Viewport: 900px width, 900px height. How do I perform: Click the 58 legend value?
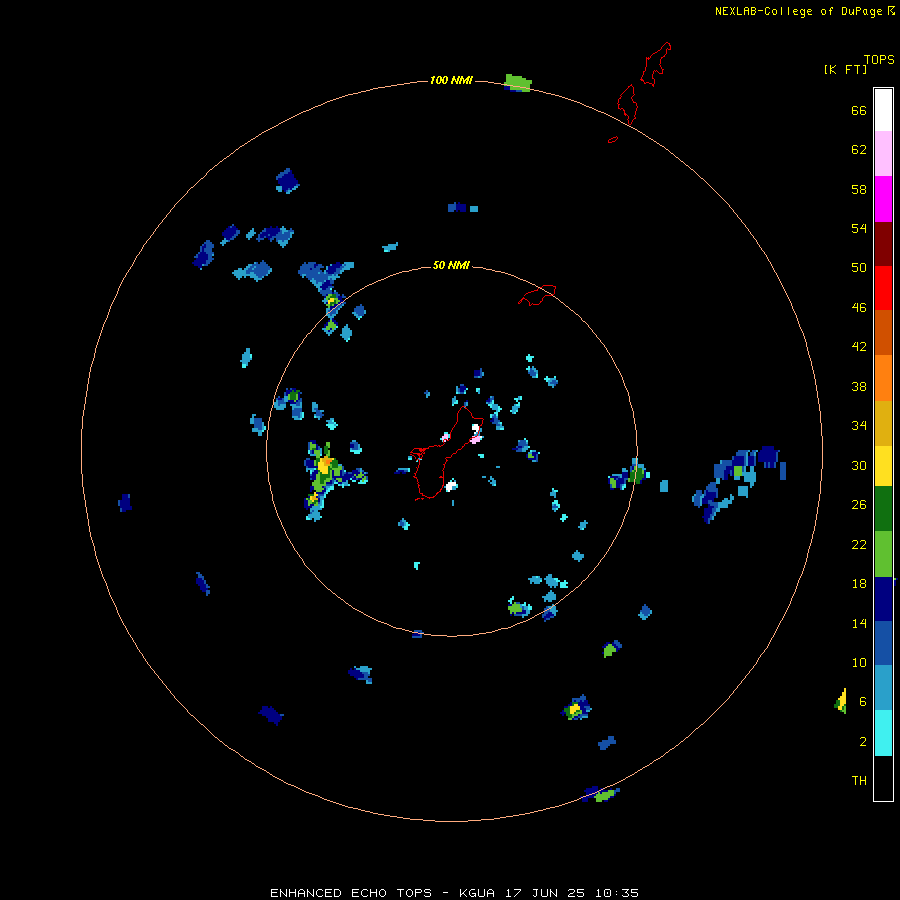pos(859,189)
